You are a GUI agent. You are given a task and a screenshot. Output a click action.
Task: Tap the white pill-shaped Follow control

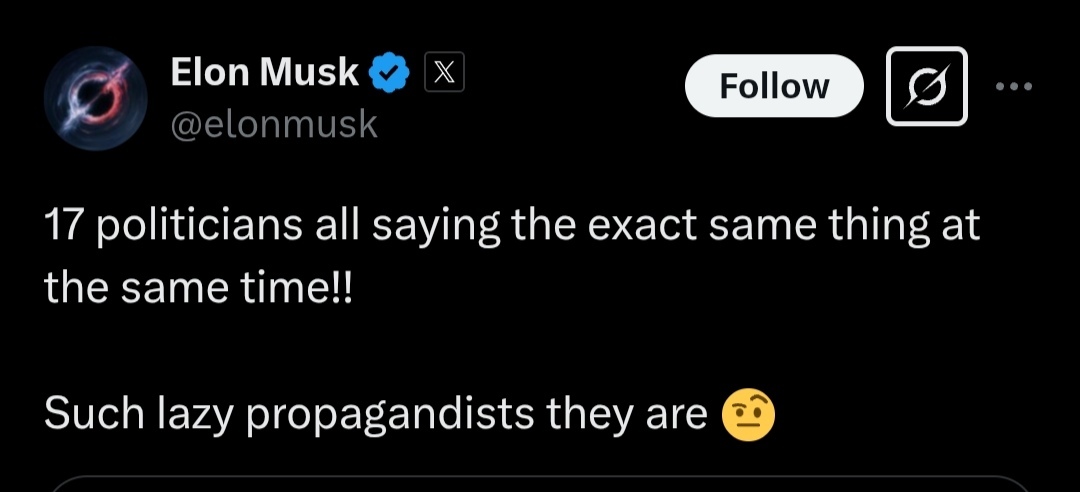pos(773,86)
